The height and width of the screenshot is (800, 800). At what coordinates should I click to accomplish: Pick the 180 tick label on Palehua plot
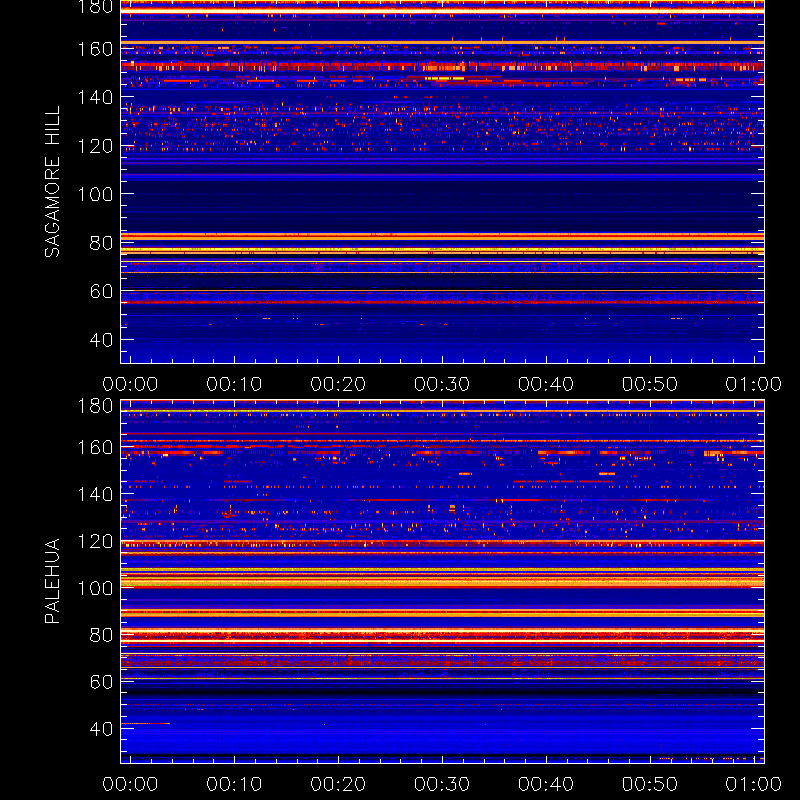click(95, 406)
